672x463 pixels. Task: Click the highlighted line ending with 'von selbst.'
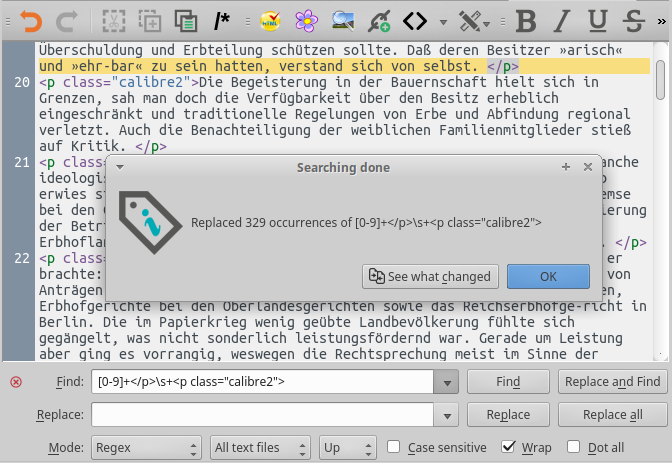[344, 66]
